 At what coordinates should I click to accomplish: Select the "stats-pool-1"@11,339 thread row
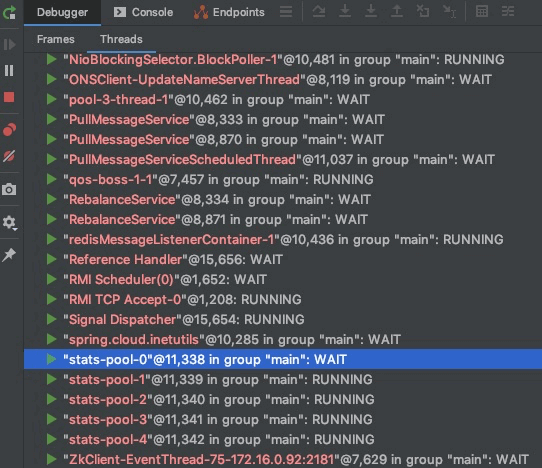[283, 380]
